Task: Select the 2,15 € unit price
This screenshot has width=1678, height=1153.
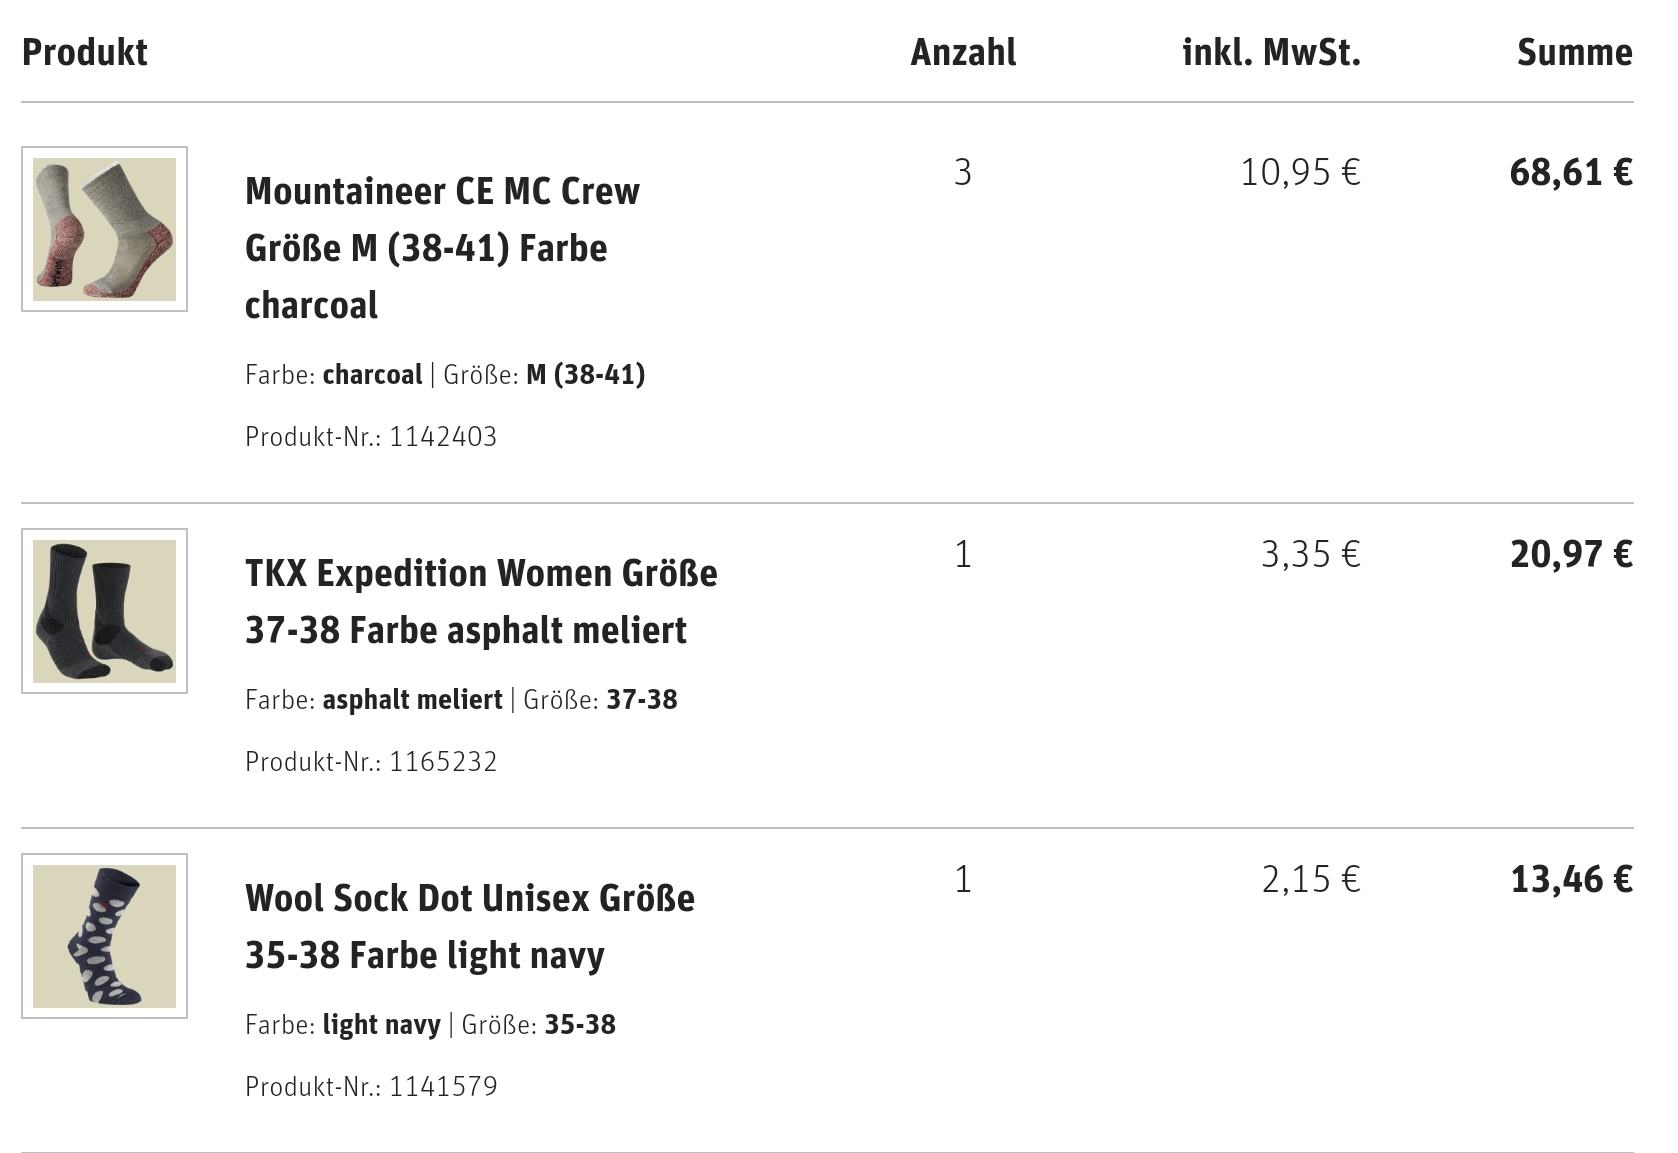Action: 1310,878
